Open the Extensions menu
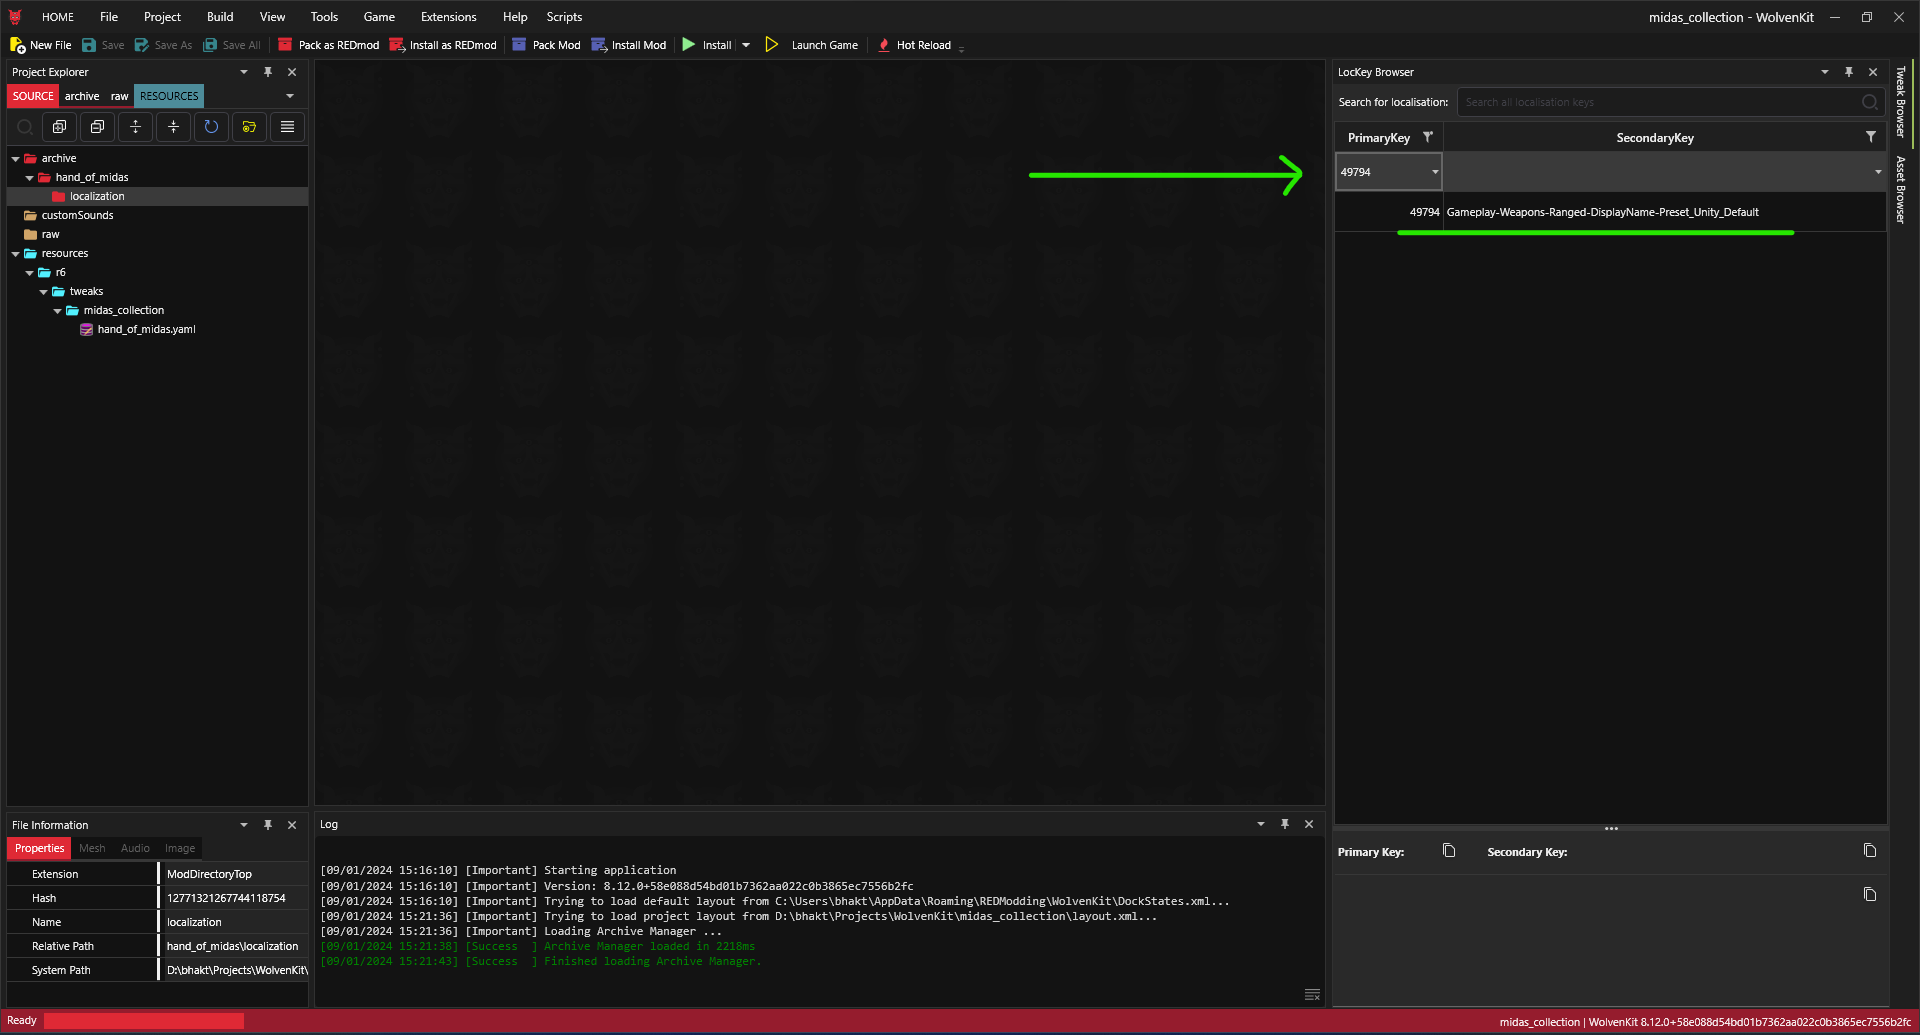This screenshot has width=1920, height=1035. (448, 17)
